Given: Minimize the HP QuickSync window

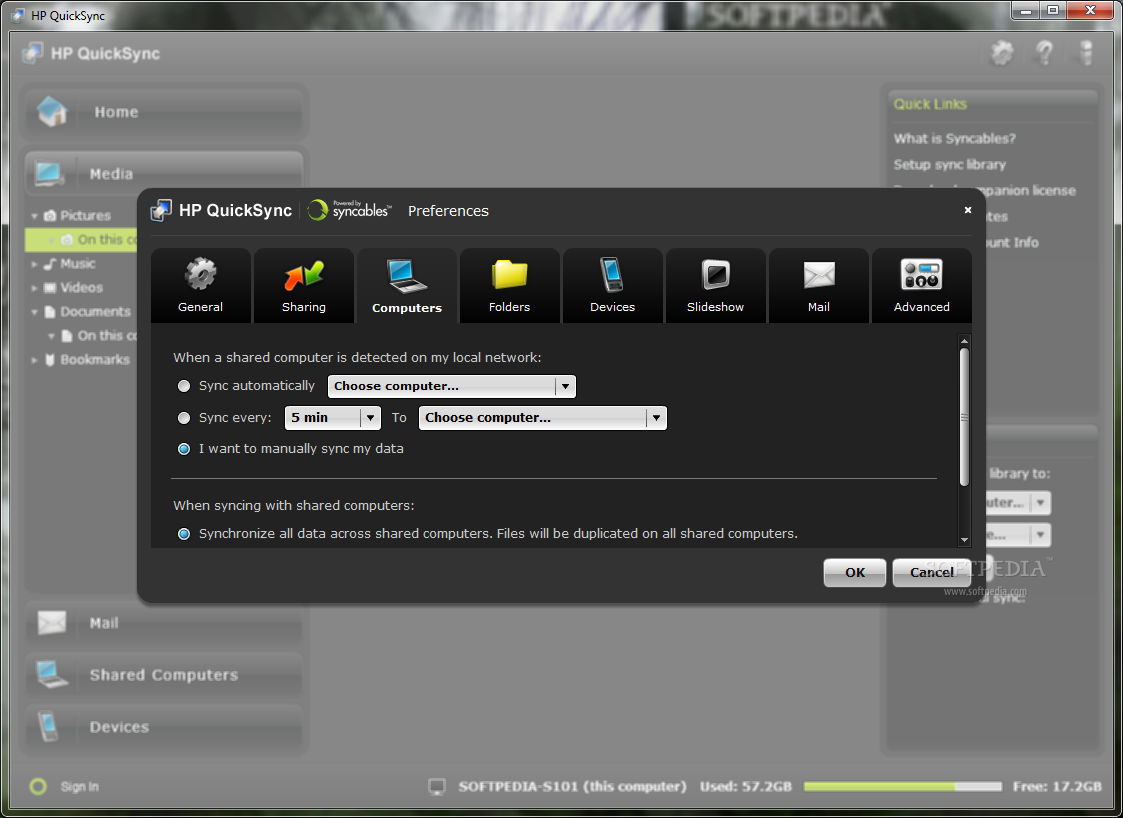Looking at the screenshot, I should click(1026, 10).
